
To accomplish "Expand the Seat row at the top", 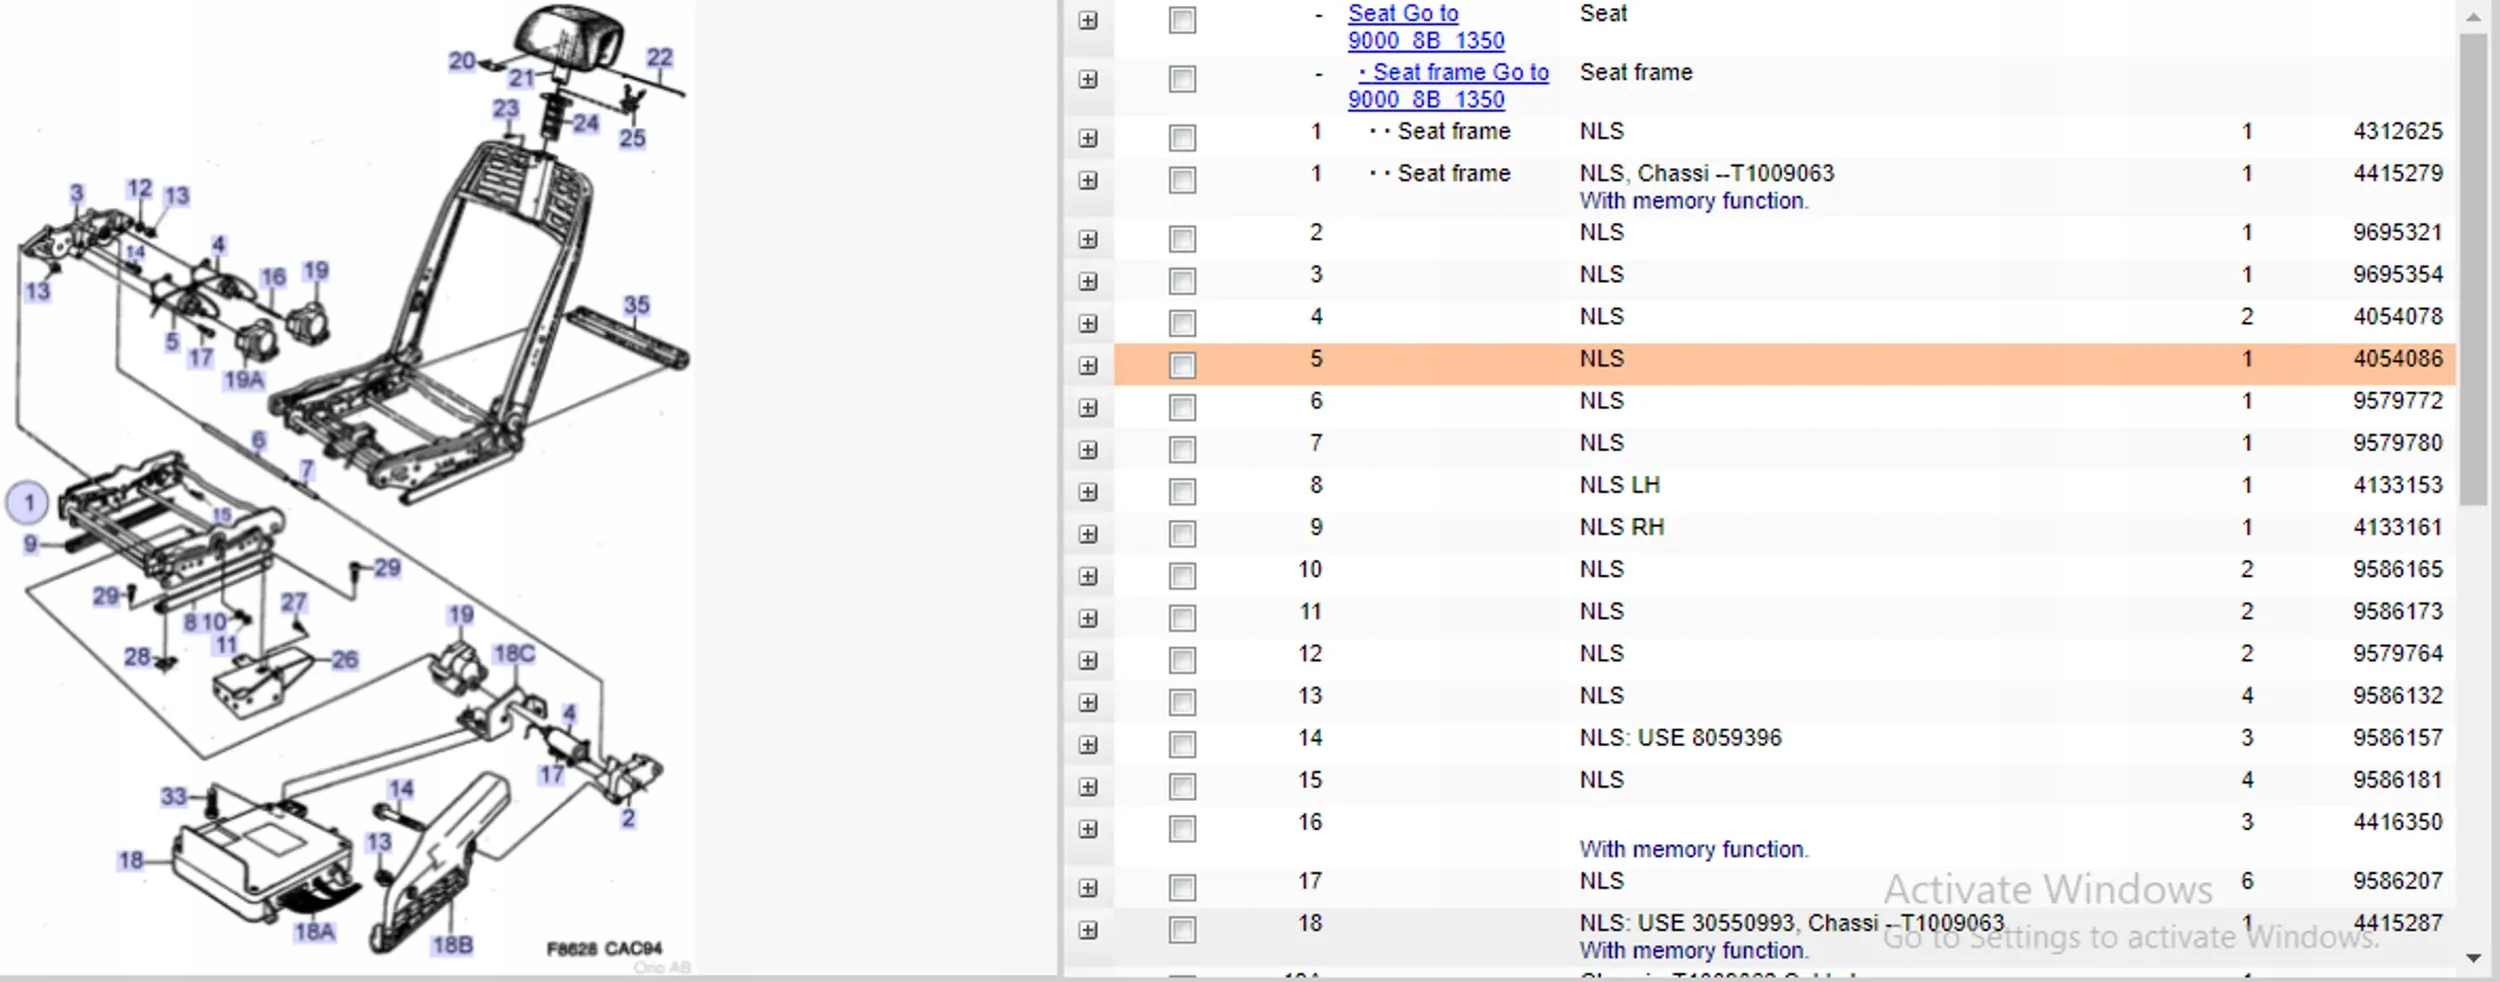I will pyautogui.click(x=1088, y=21).
